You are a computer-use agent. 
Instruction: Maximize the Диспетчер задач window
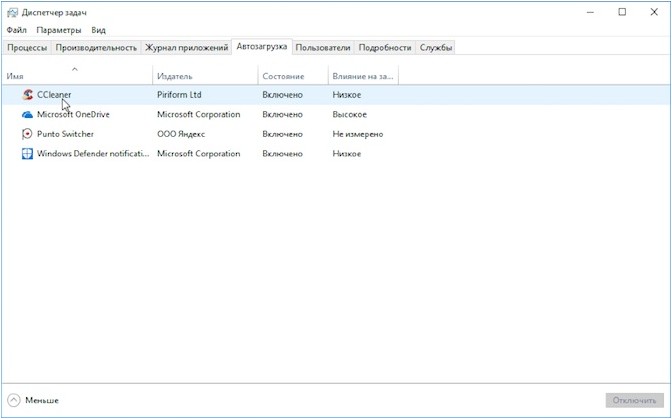tap(622, 12)
